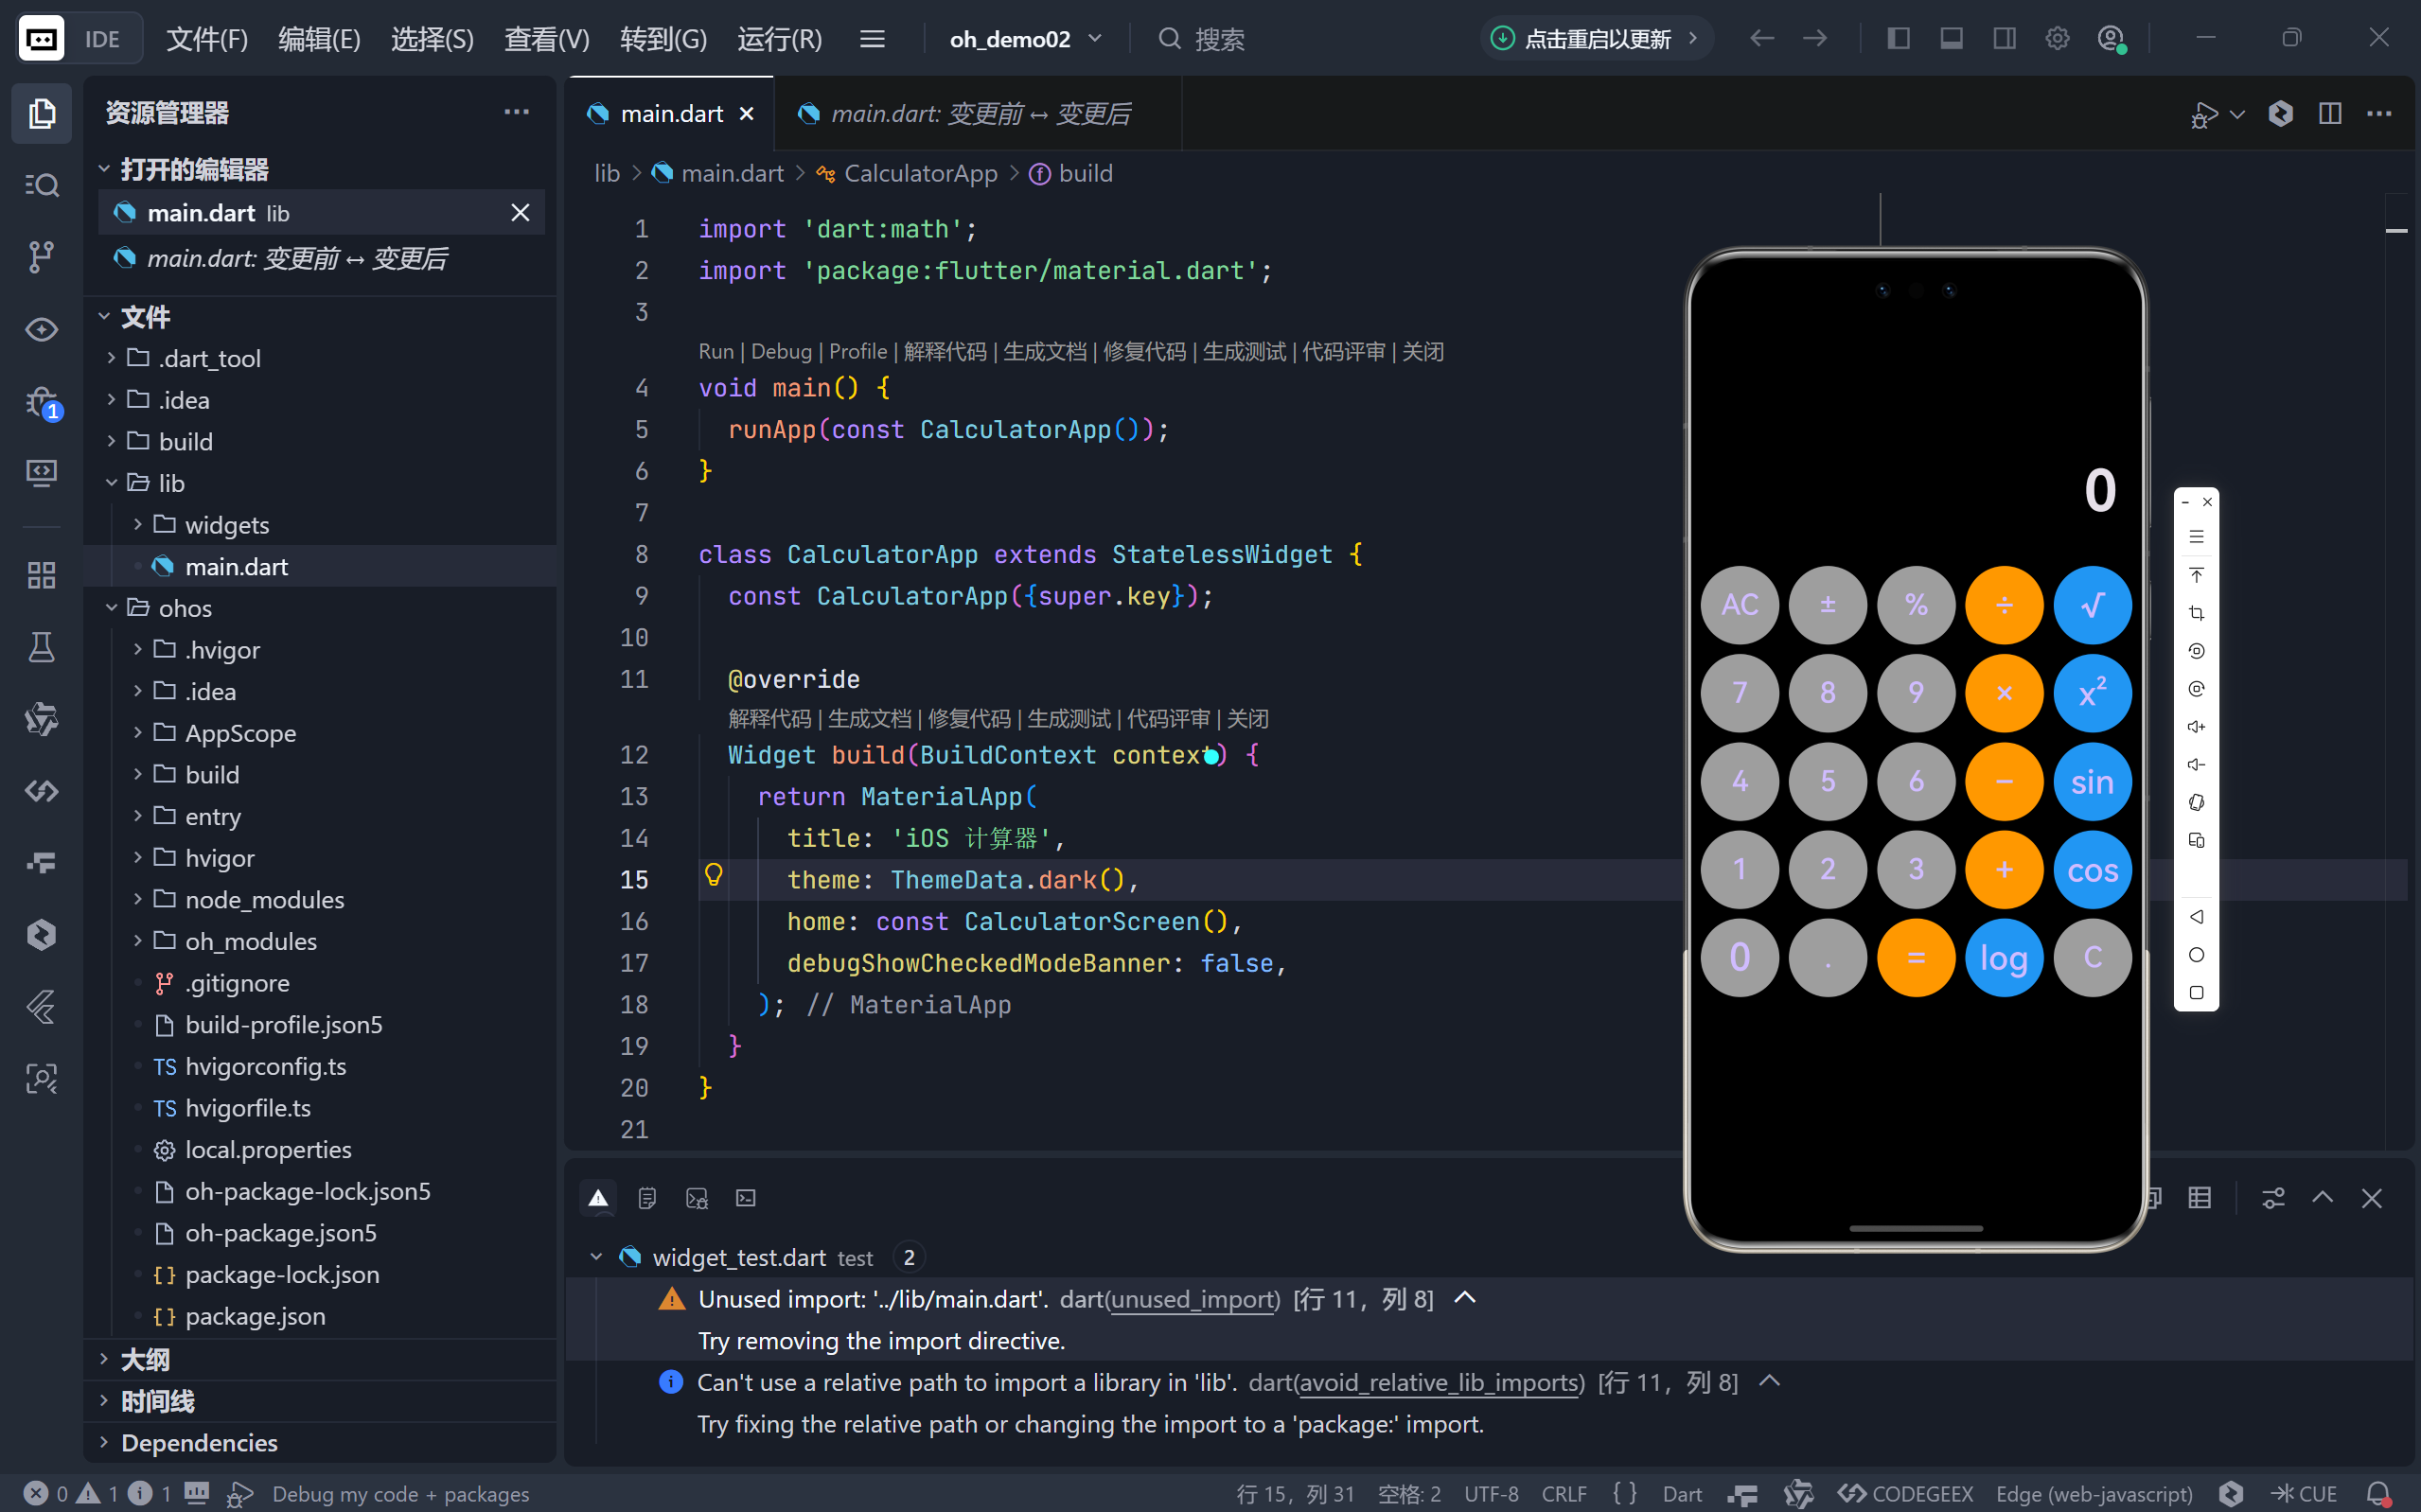
Task: Toggle the bottom panel layout button
Action: tap(1951, 38)
